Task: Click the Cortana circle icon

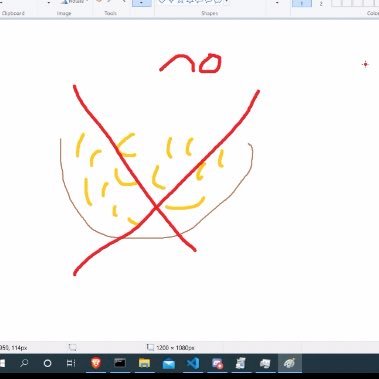Action: 47,363
